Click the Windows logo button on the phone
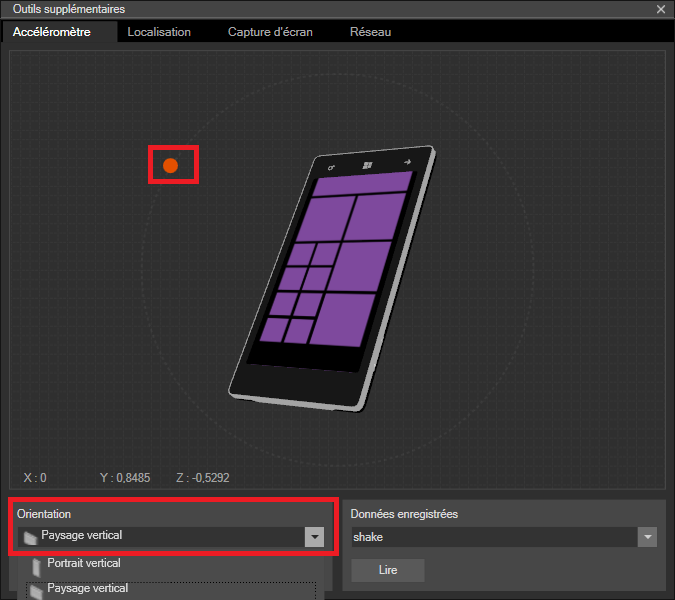The height and width of the screenshot is (600, 675). (368, 164)
